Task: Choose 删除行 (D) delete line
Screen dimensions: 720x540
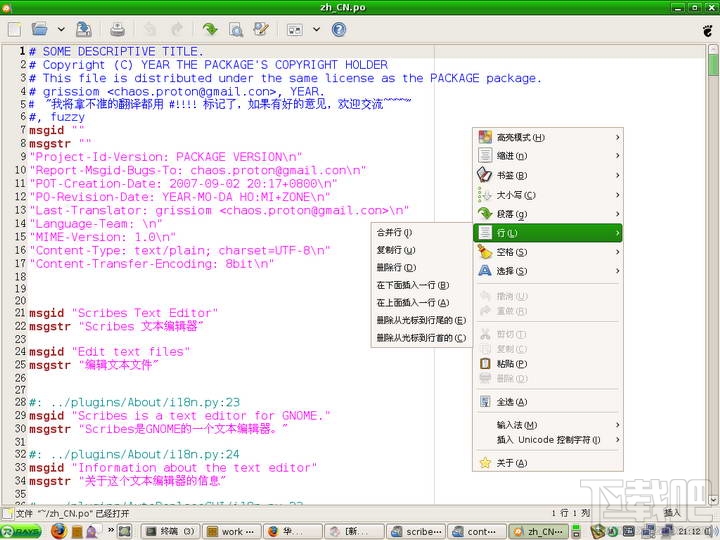Action: click(422, 267)
